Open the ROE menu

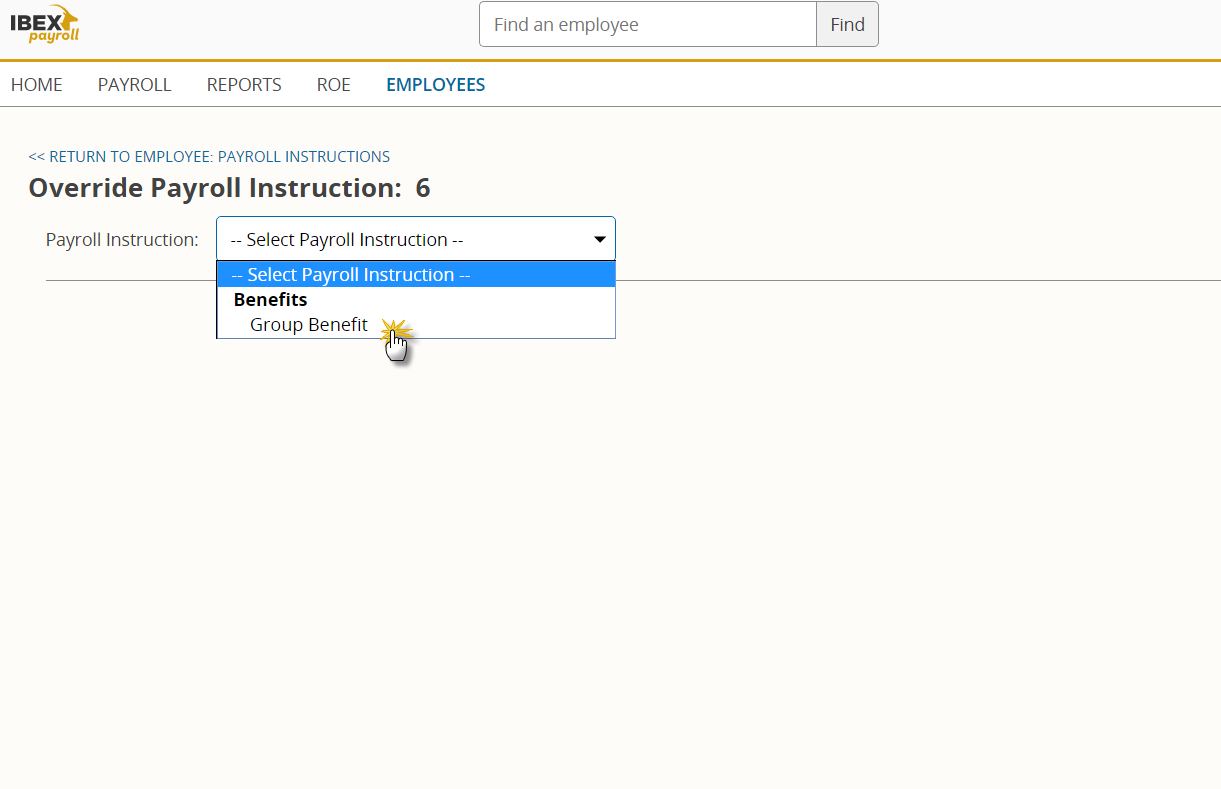coord(334,85)
